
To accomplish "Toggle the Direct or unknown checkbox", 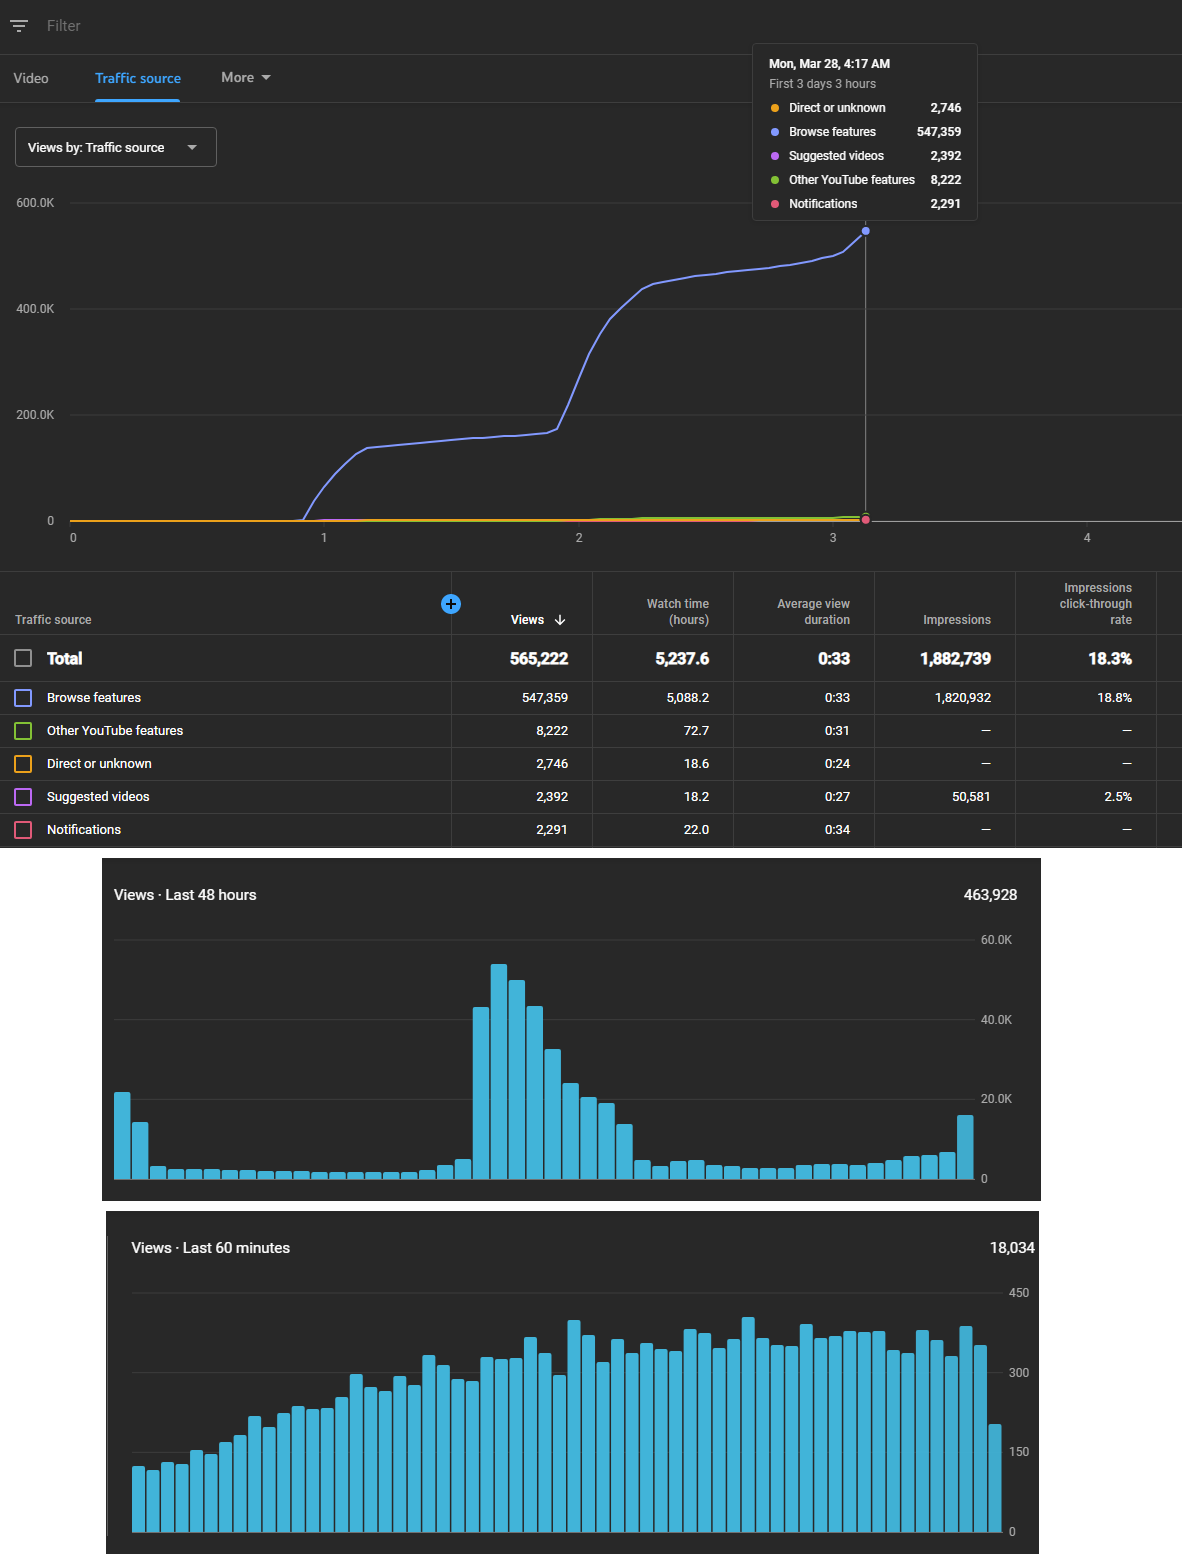I will [x=23, y=764].
